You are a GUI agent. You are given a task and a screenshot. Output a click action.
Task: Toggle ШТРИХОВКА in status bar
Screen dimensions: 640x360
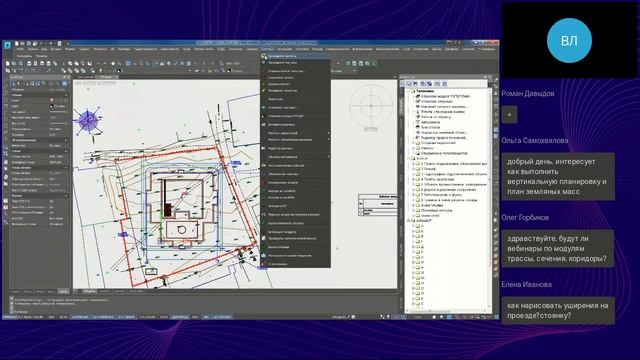pos(222,317)
